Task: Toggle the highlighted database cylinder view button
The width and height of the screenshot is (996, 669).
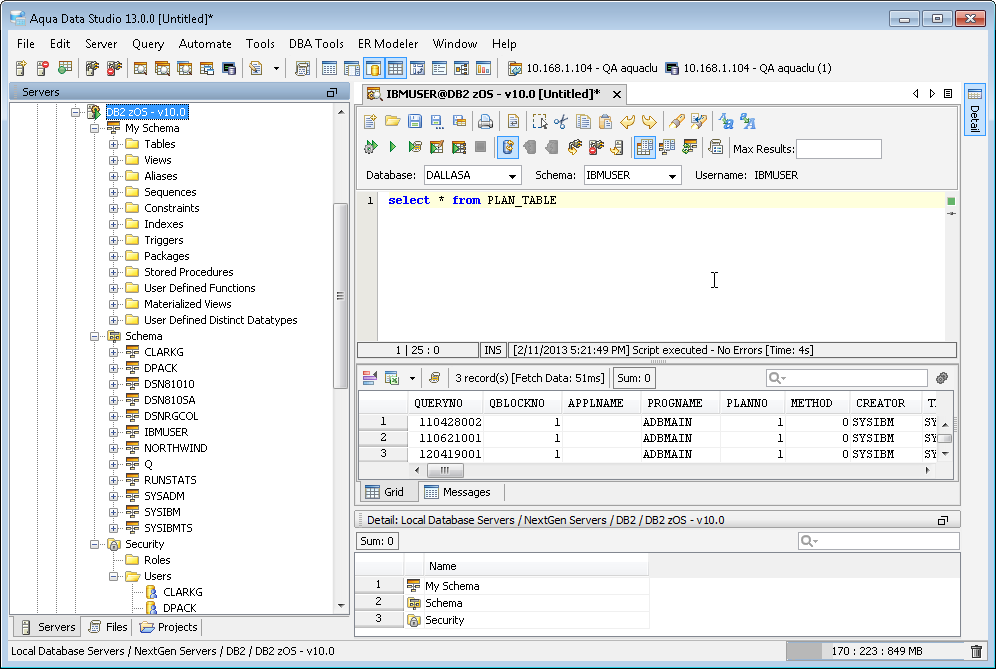Action: 374,68
